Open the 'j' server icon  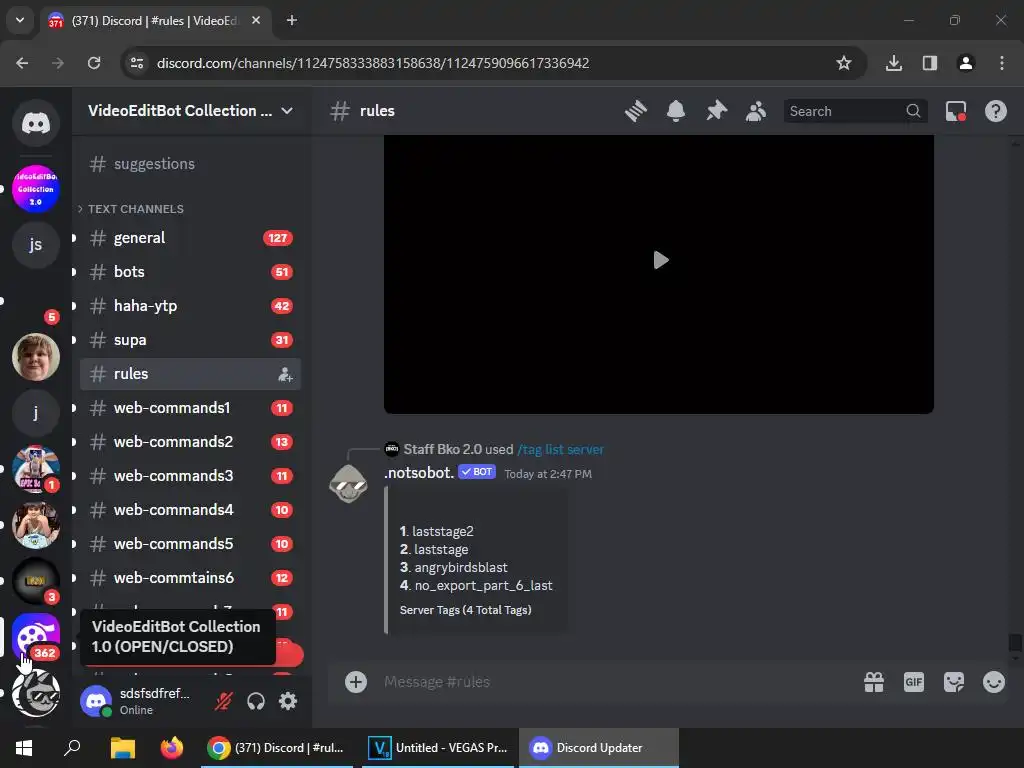pyautogui.click(x=36, y=412)
